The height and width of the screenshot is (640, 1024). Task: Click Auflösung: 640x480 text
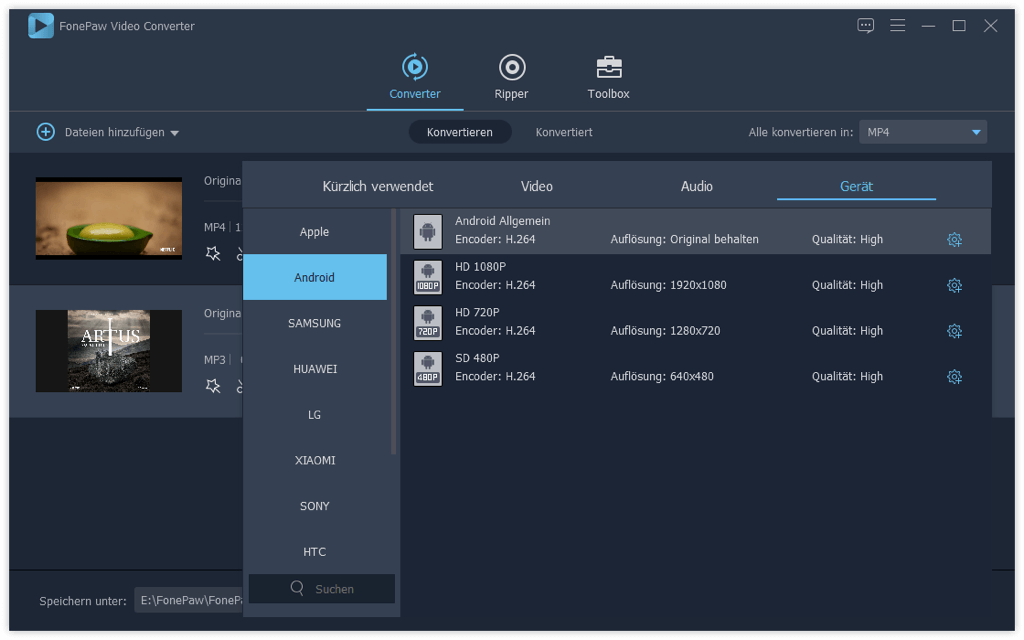pyautogui.click(x=662, y=376)
